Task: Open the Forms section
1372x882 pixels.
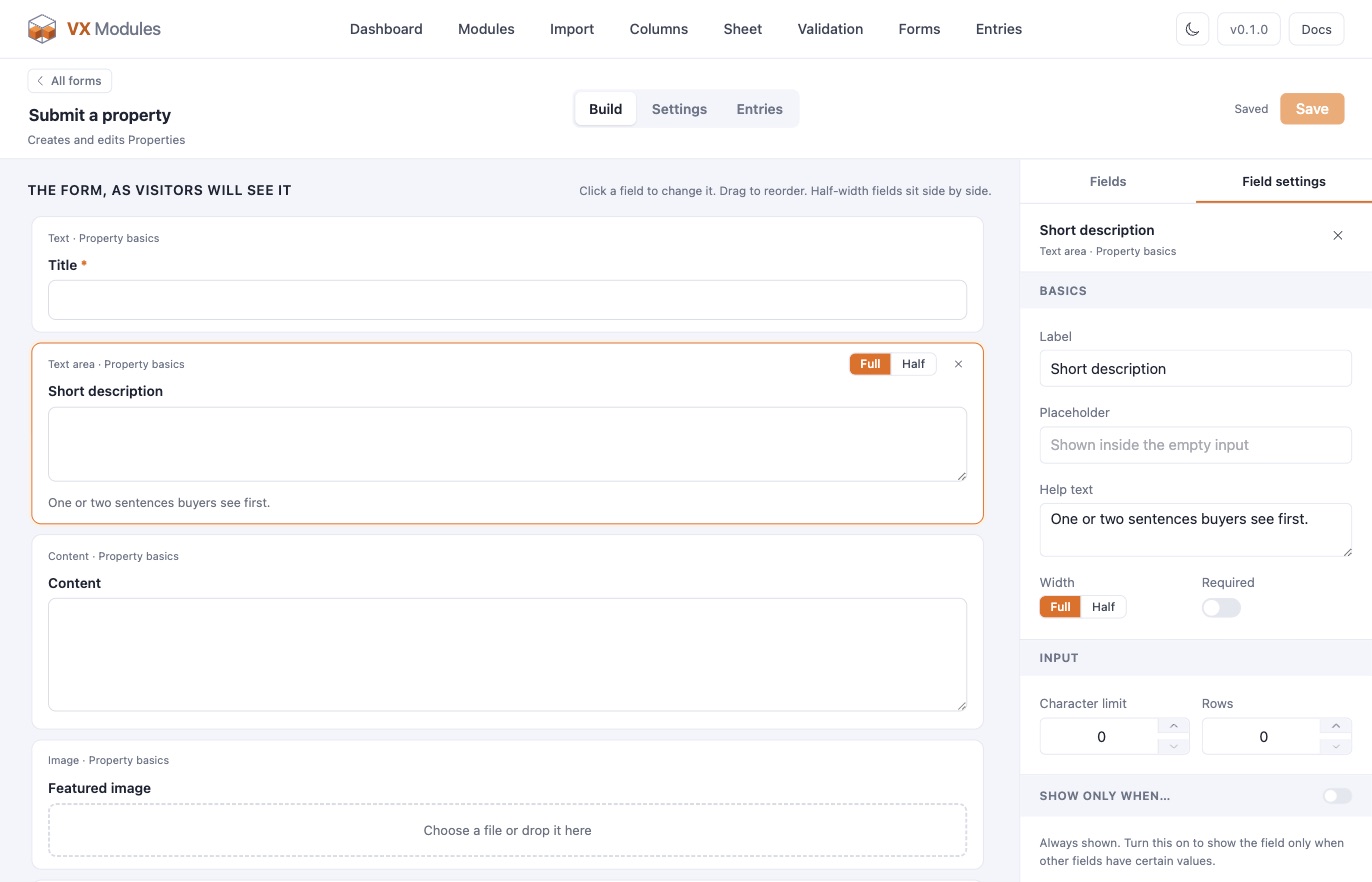Action: pyautogui.click(x=919, y=29)
